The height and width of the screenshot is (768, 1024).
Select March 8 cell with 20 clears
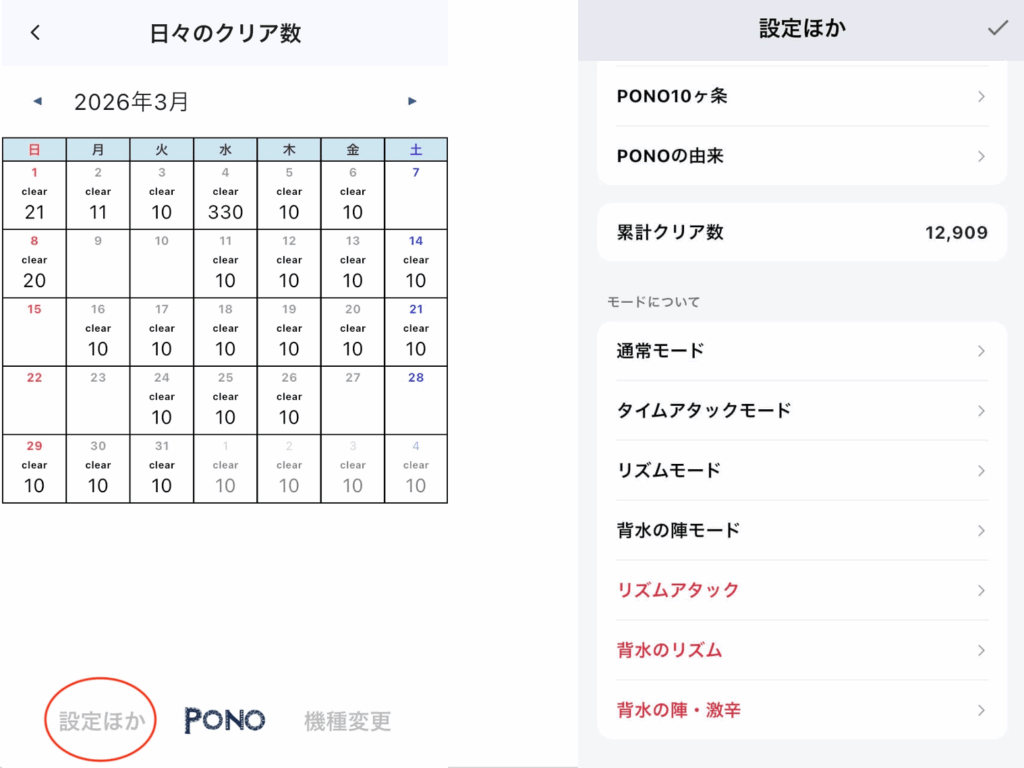pyautogui.click(x=35, y=263)
